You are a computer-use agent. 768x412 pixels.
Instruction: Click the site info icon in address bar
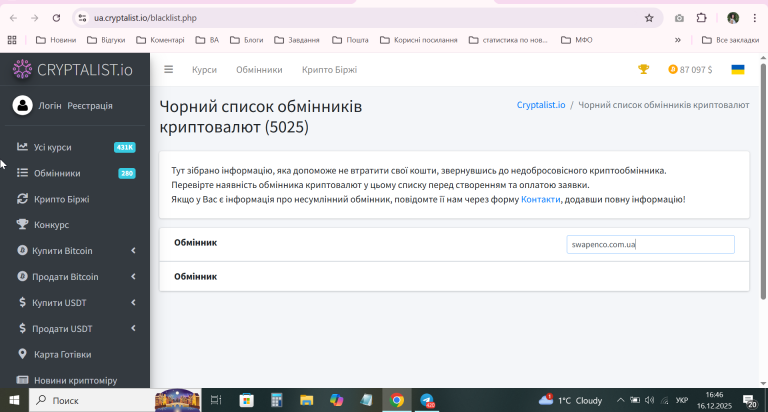click(x=82, y=18)
